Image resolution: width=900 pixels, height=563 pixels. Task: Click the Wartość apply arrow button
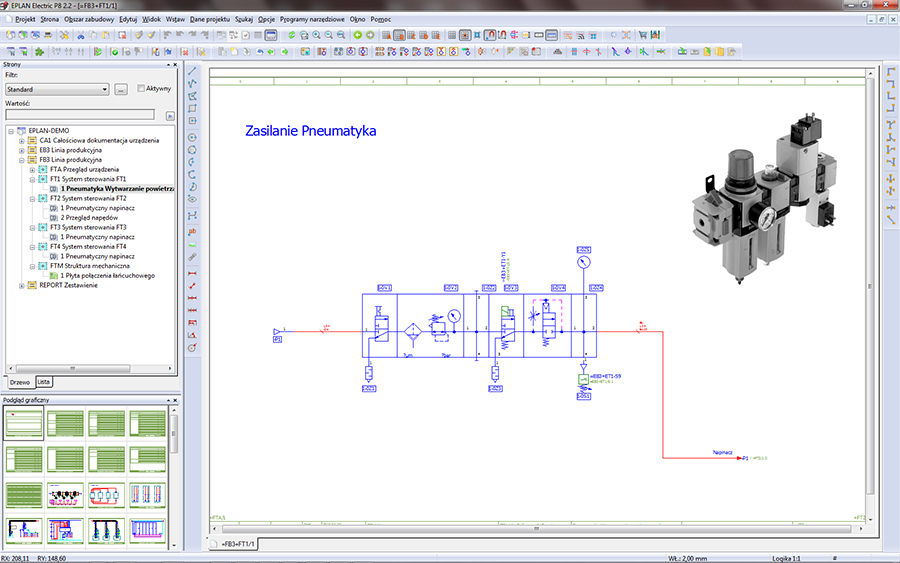(x=170, y=116)
